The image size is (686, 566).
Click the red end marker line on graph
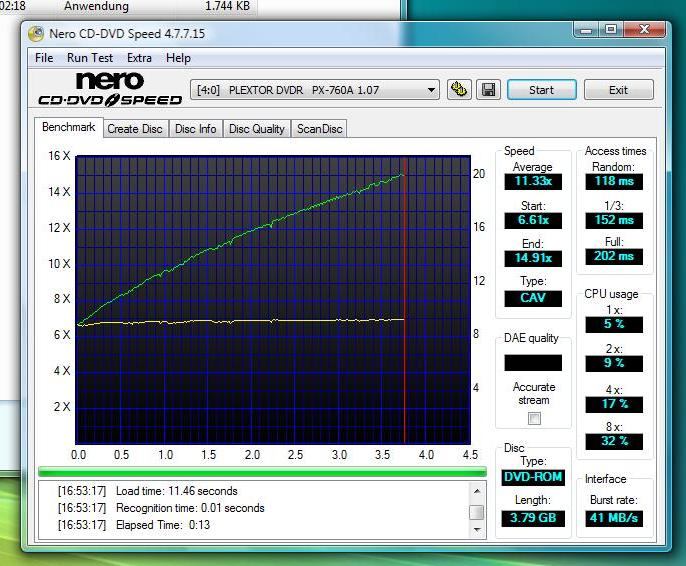(x=405, y=300)
